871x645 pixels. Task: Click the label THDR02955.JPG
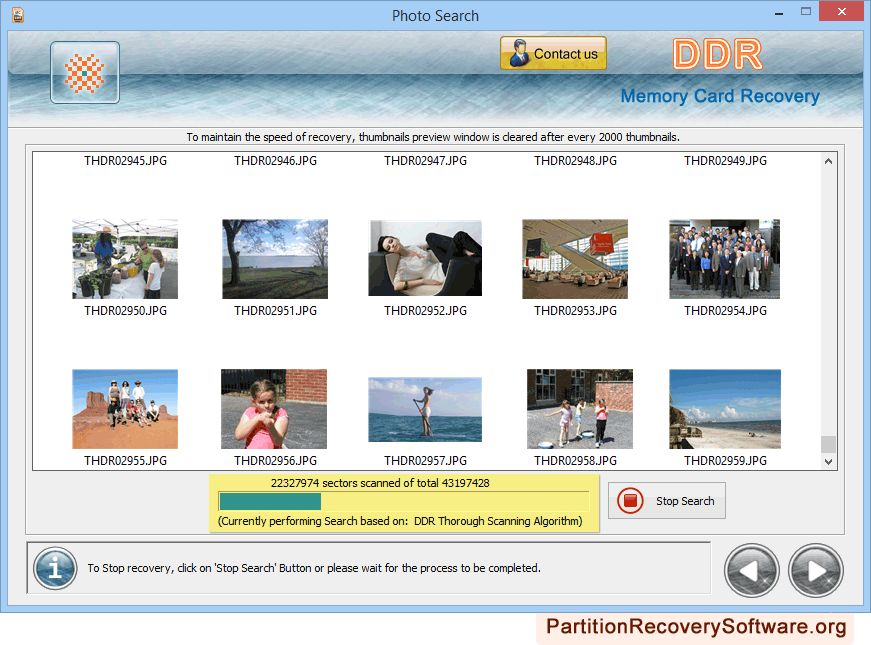[126, 461]
